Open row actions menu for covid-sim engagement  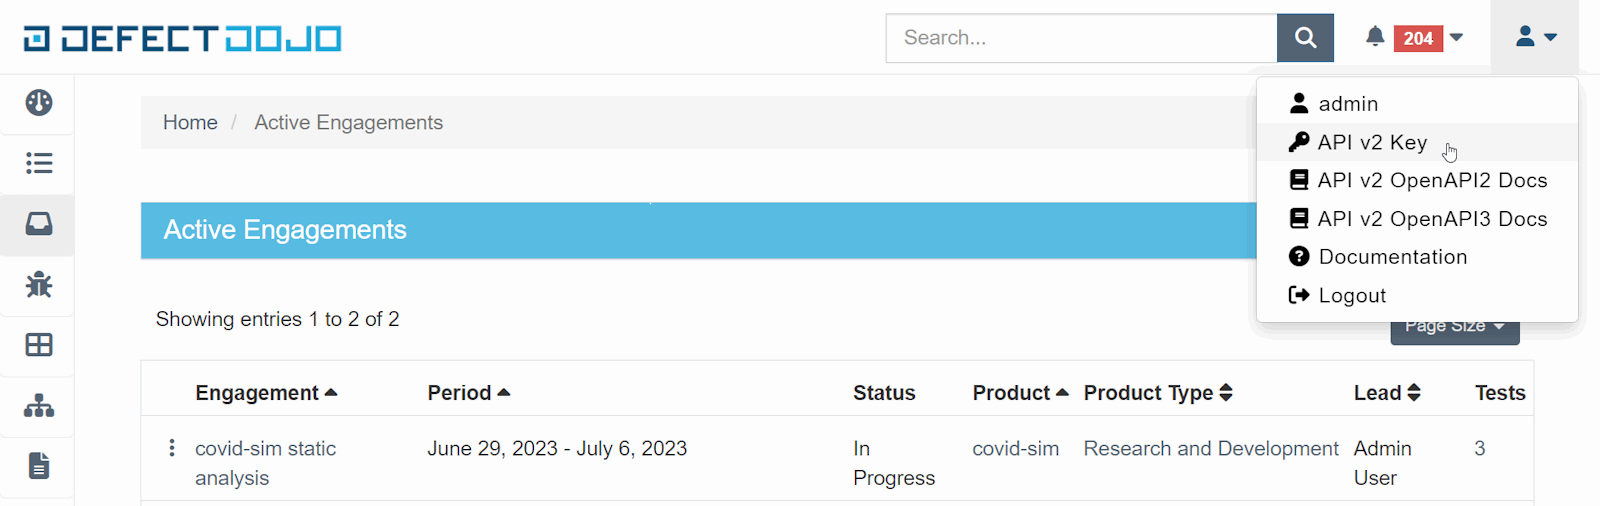coord(172,448)
